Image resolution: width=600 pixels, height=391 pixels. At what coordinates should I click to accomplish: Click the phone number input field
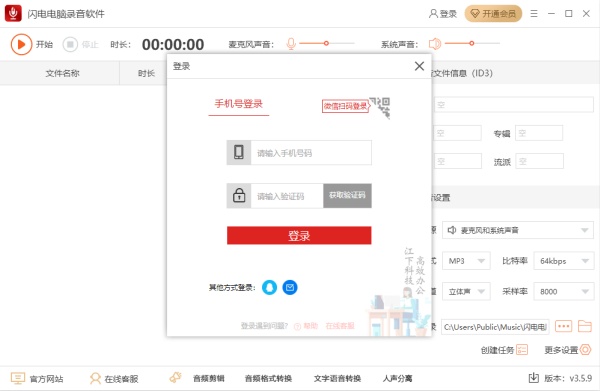(311, 153)
